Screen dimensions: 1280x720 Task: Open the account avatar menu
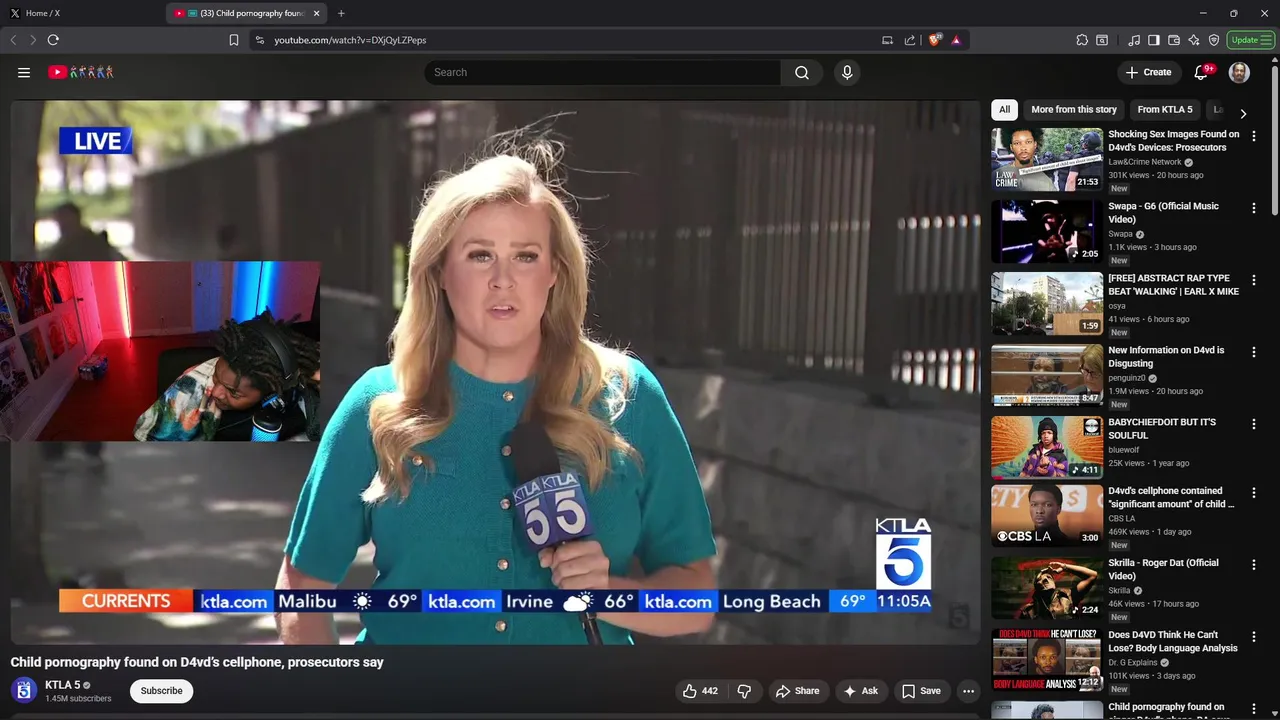[x=1239, y=72]
